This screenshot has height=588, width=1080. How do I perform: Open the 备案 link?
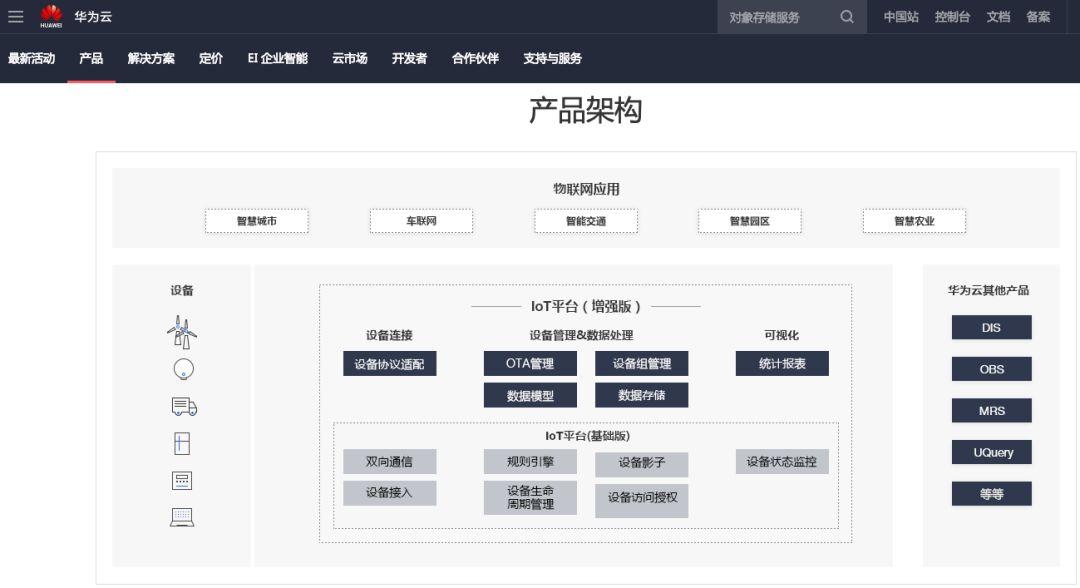[1038, 17]
